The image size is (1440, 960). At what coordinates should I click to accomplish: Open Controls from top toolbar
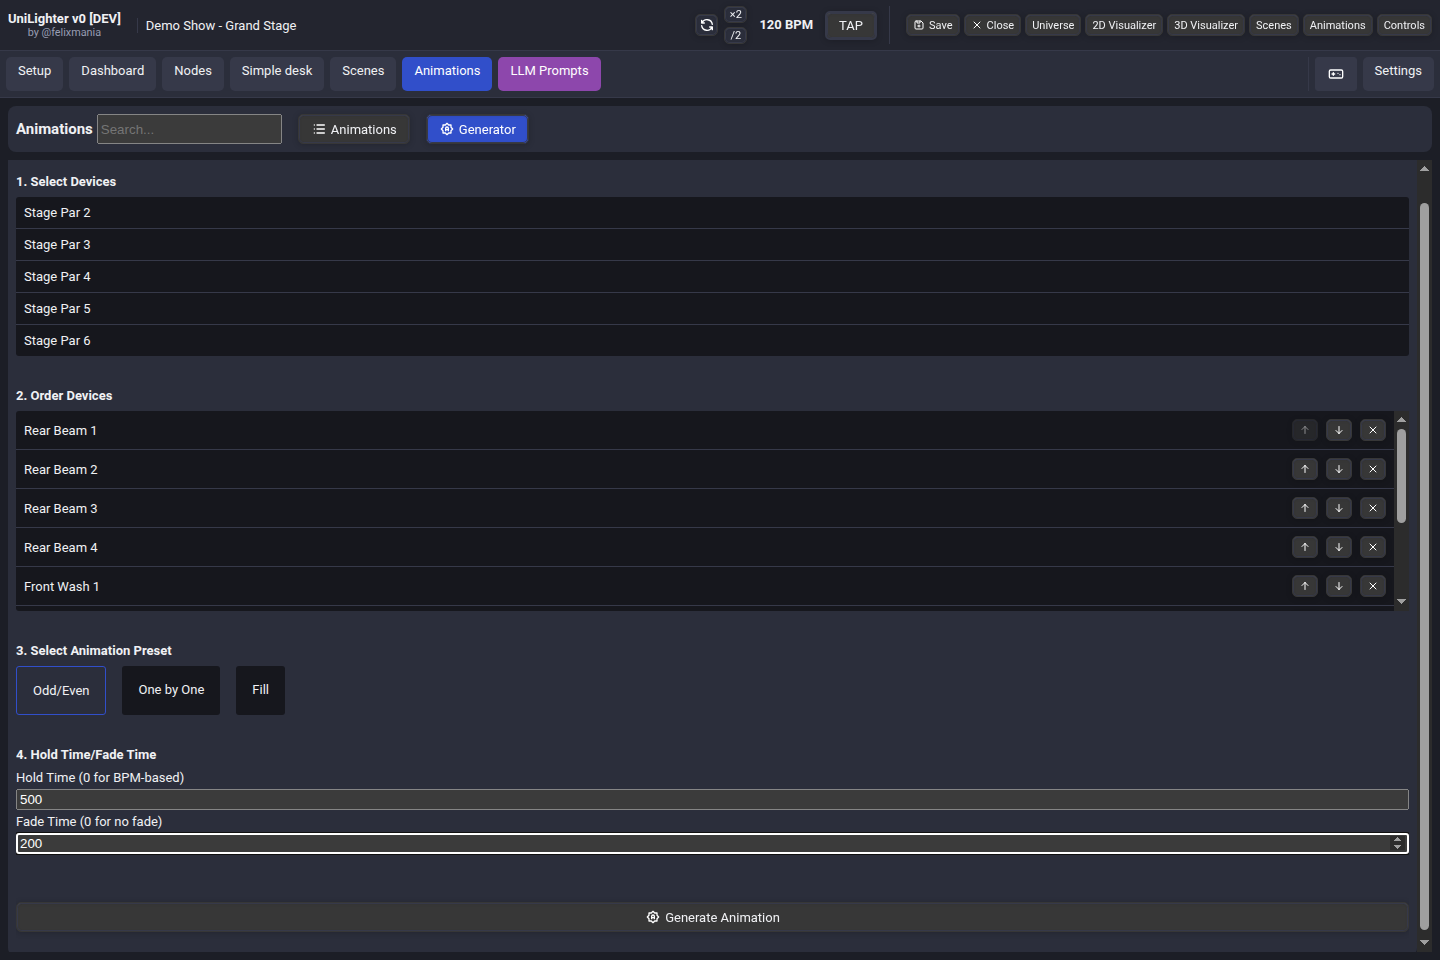click(x=1404, y=25)
